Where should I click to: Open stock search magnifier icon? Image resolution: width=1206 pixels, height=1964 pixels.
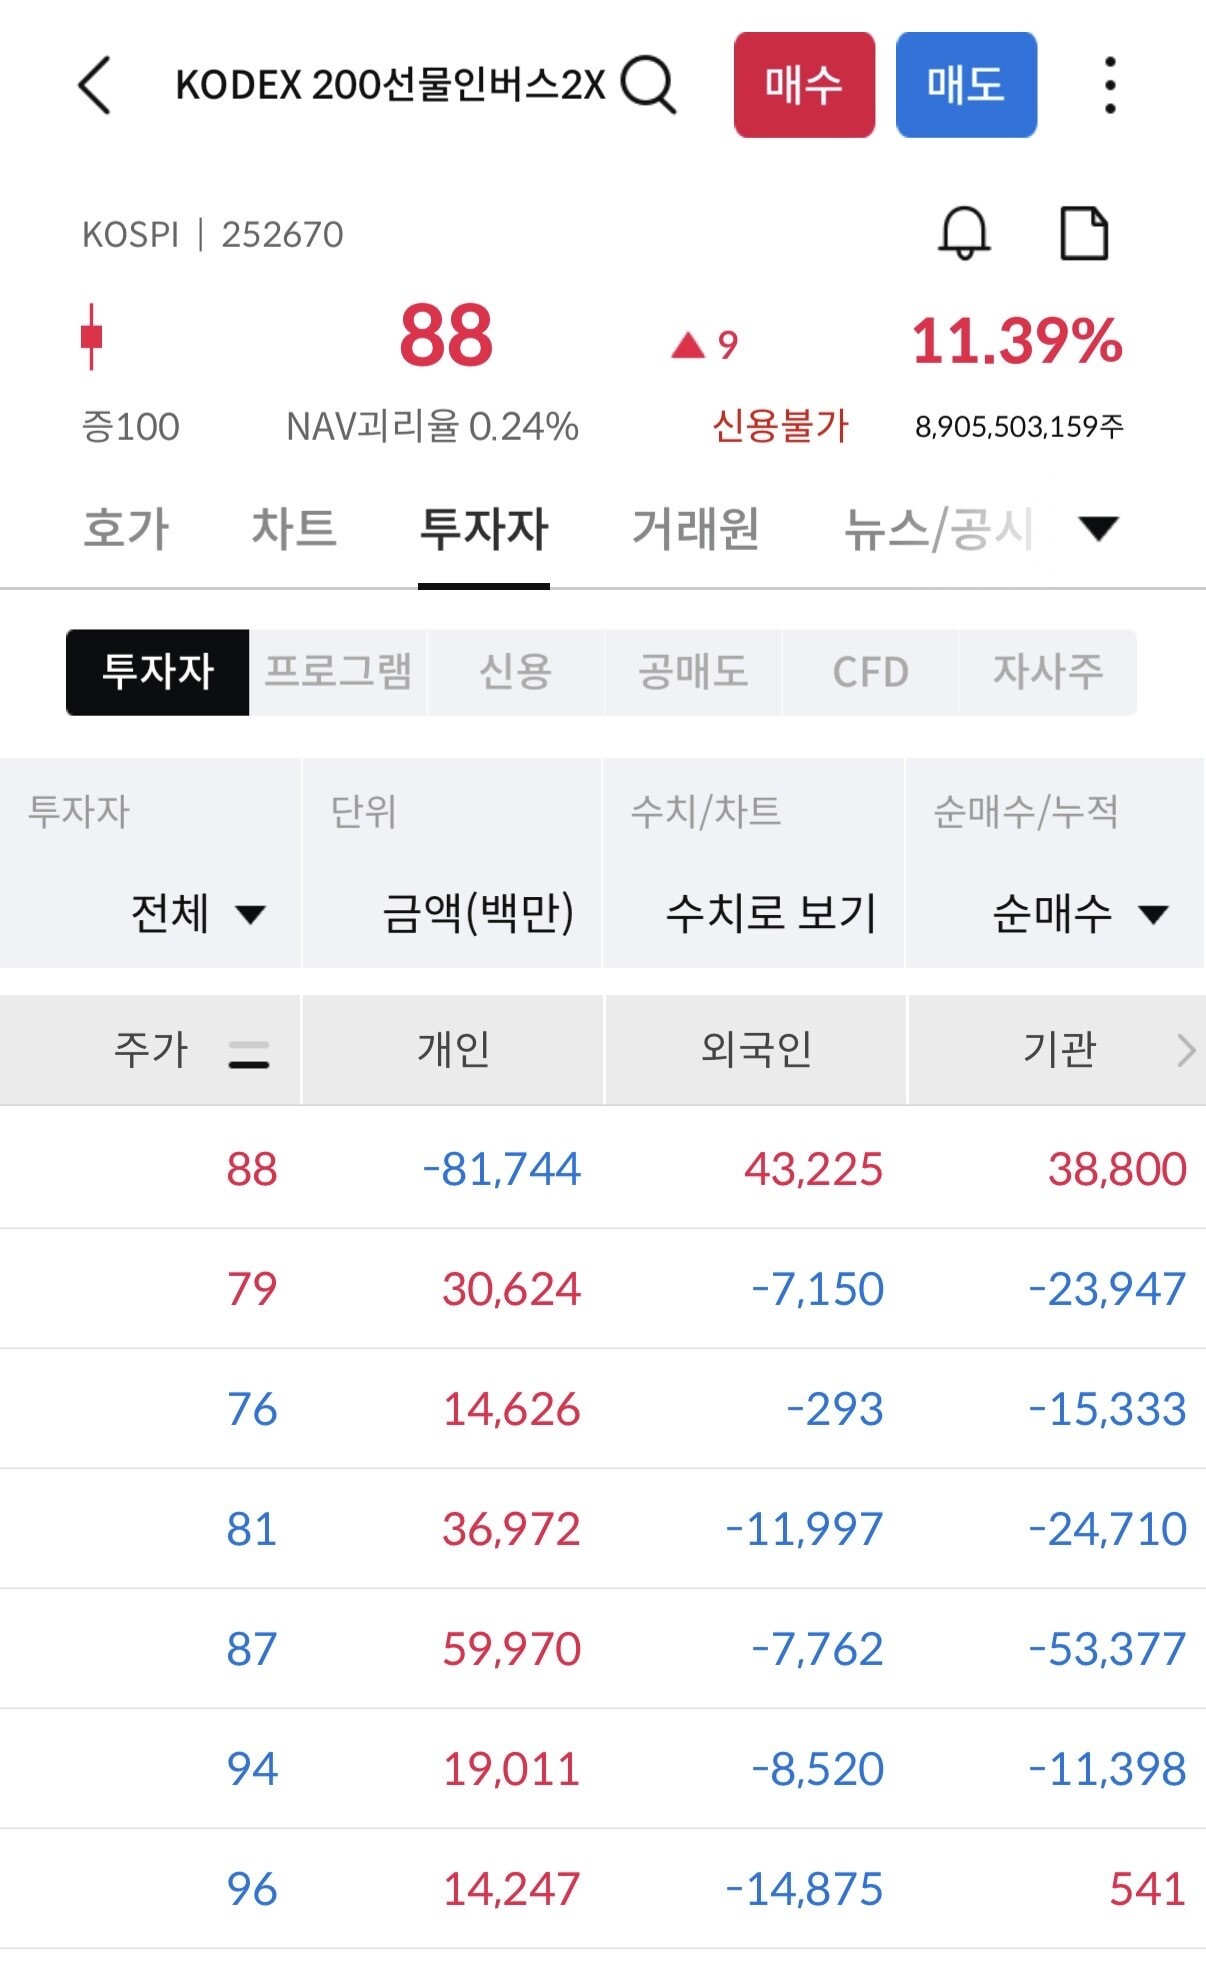[x=649, y=85]
